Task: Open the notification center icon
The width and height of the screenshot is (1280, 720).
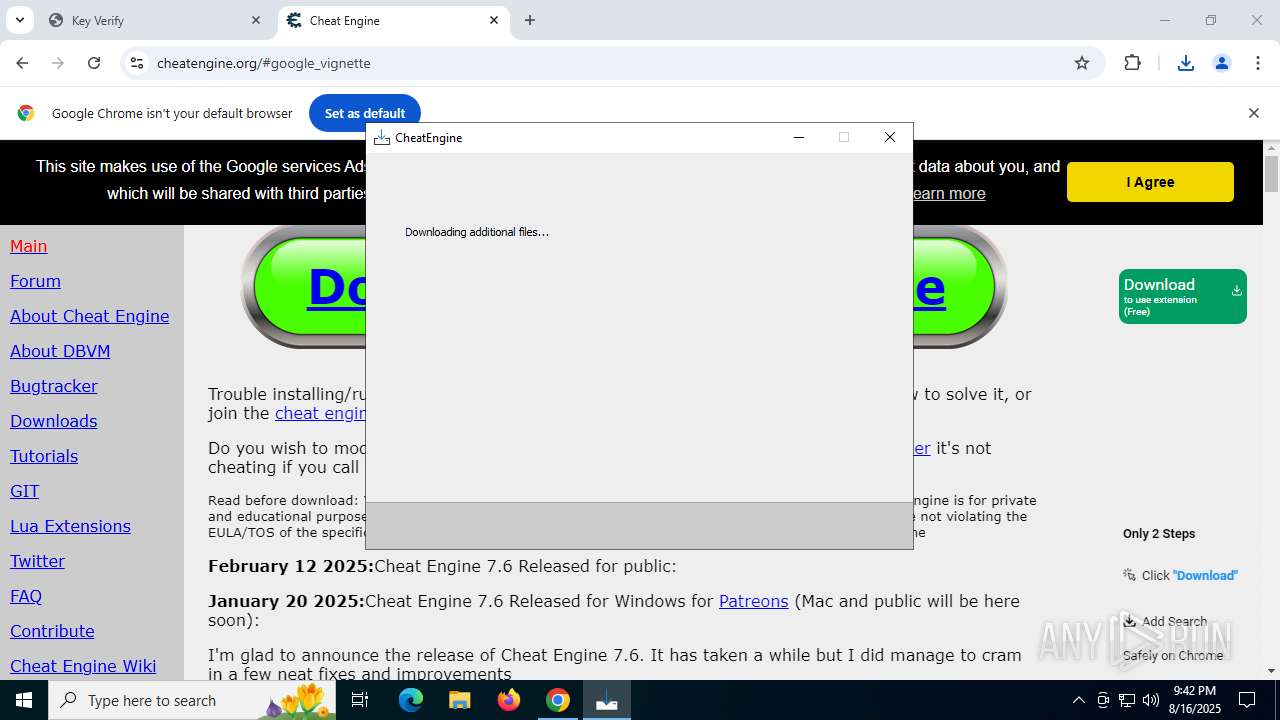Action: 1248,700
